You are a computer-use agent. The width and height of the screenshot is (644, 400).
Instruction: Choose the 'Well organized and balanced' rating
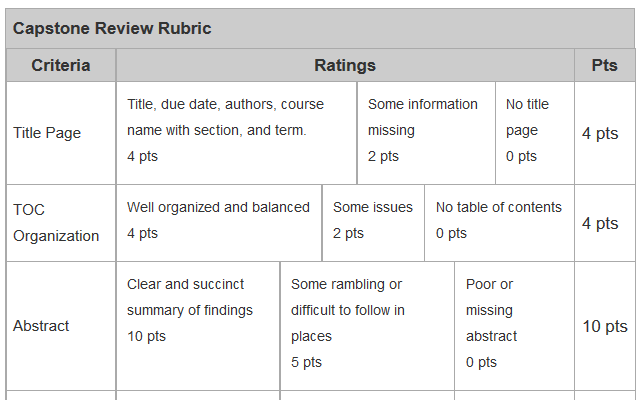[219, 220]
